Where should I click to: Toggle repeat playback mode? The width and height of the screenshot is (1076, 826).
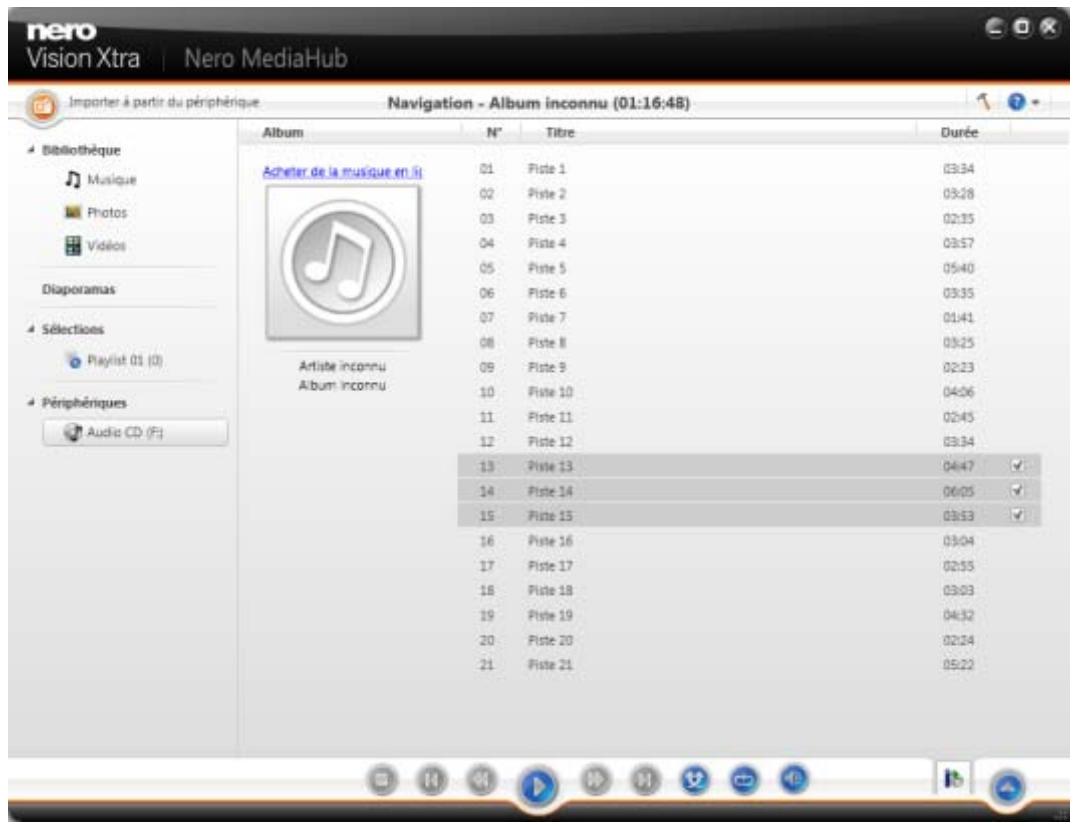pyautogui.click(x=745, y=780)
